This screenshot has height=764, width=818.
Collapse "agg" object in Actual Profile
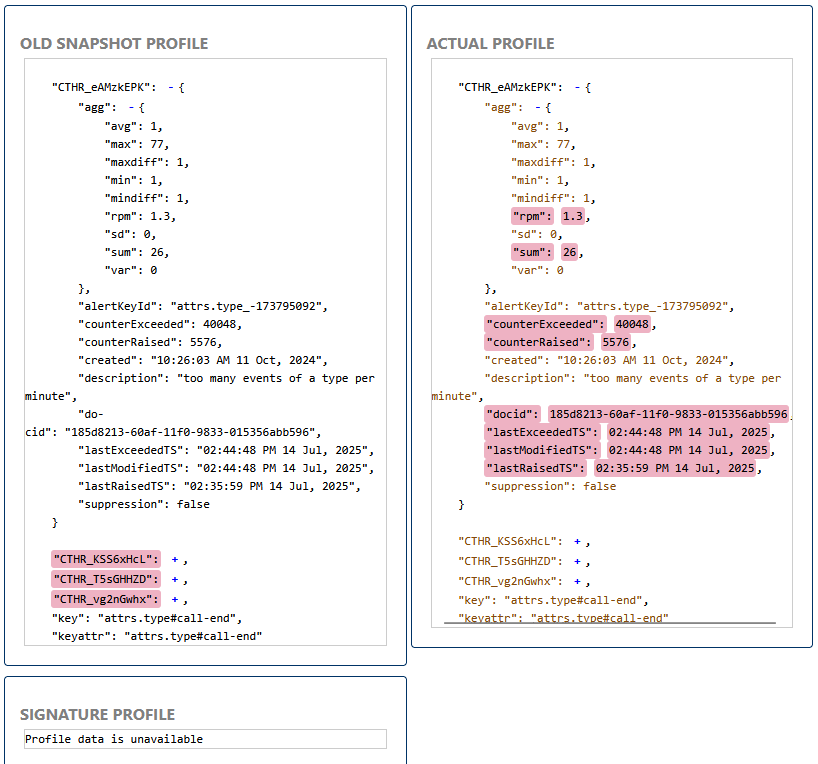point(538,108)
